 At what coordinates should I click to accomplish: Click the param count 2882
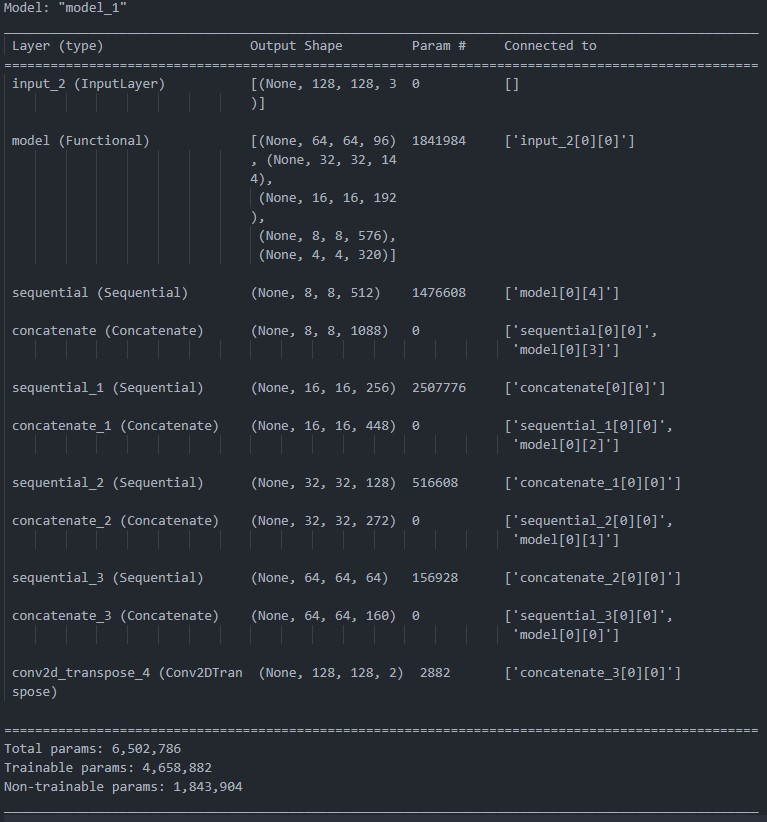[x=435, y=673]
